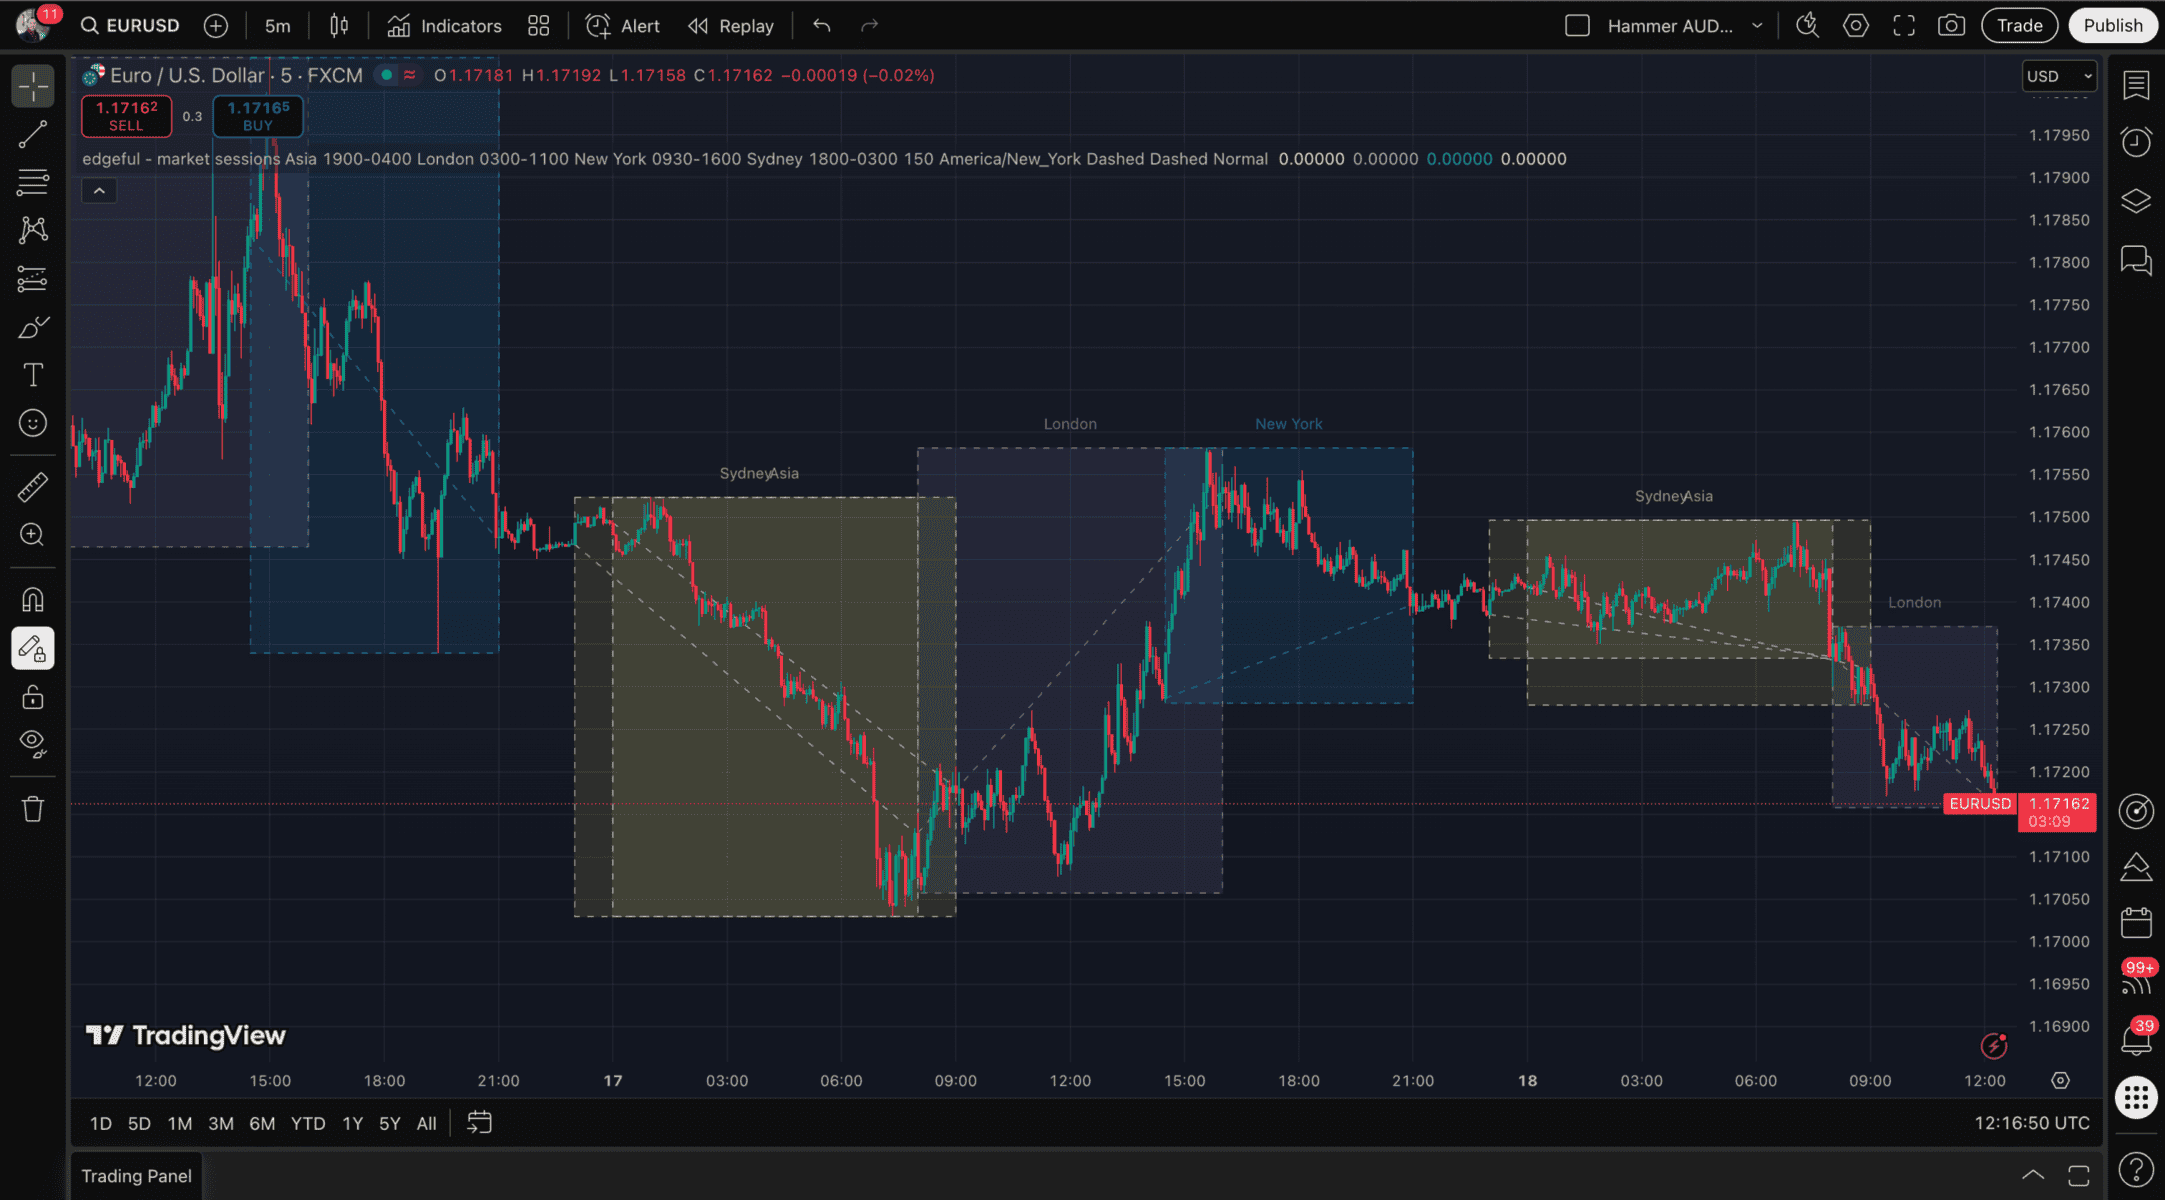Toggle the layout checkbox beside Hammer AUD
The width and height of the screenshot is (2165, 1200).
point(1577,26)
